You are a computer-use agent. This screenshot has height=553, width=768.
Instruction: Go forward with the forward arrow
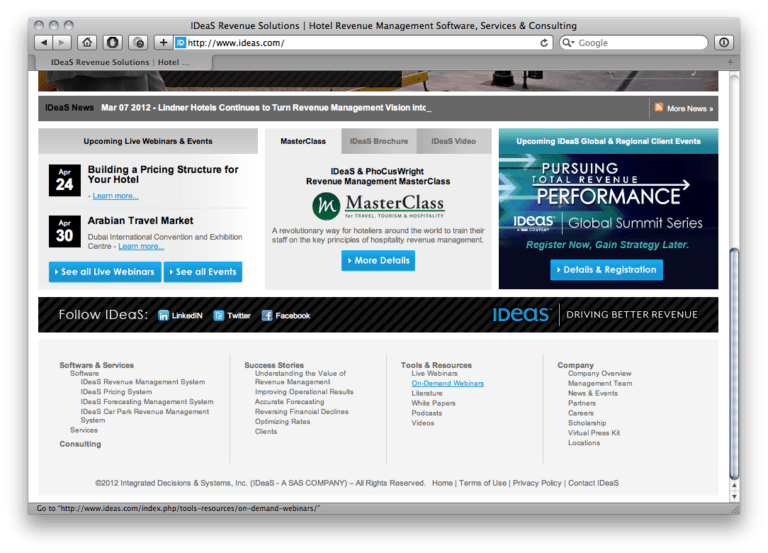coord(62,43)
